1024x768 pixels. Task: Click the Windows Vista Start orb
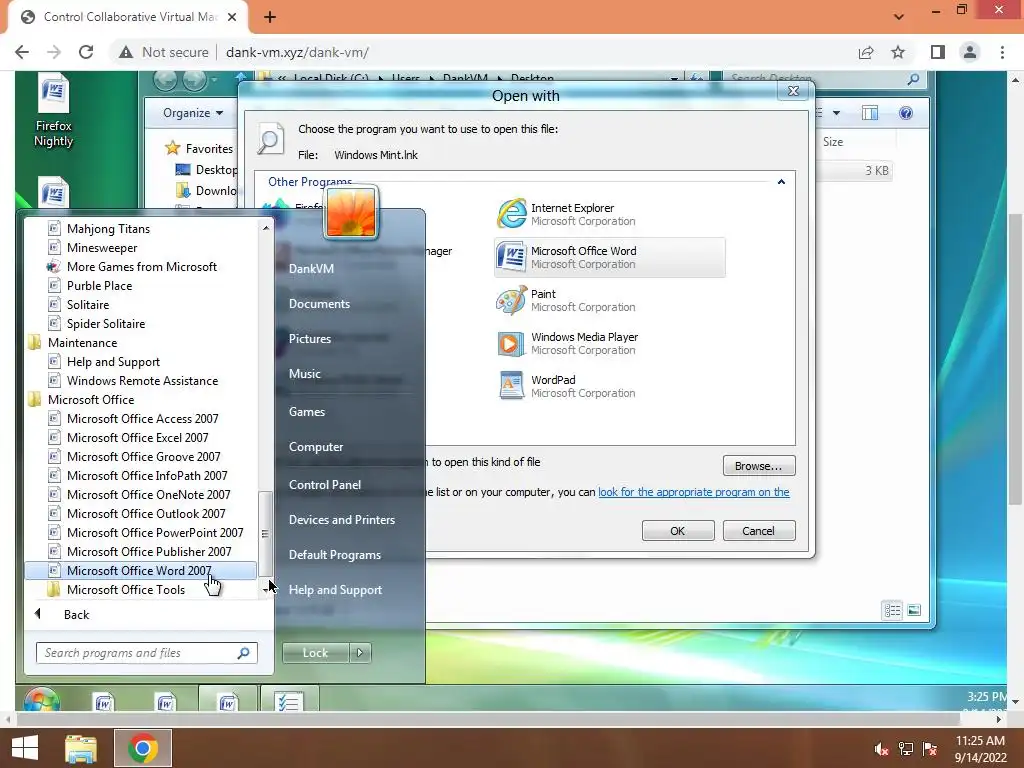[42, 700]
